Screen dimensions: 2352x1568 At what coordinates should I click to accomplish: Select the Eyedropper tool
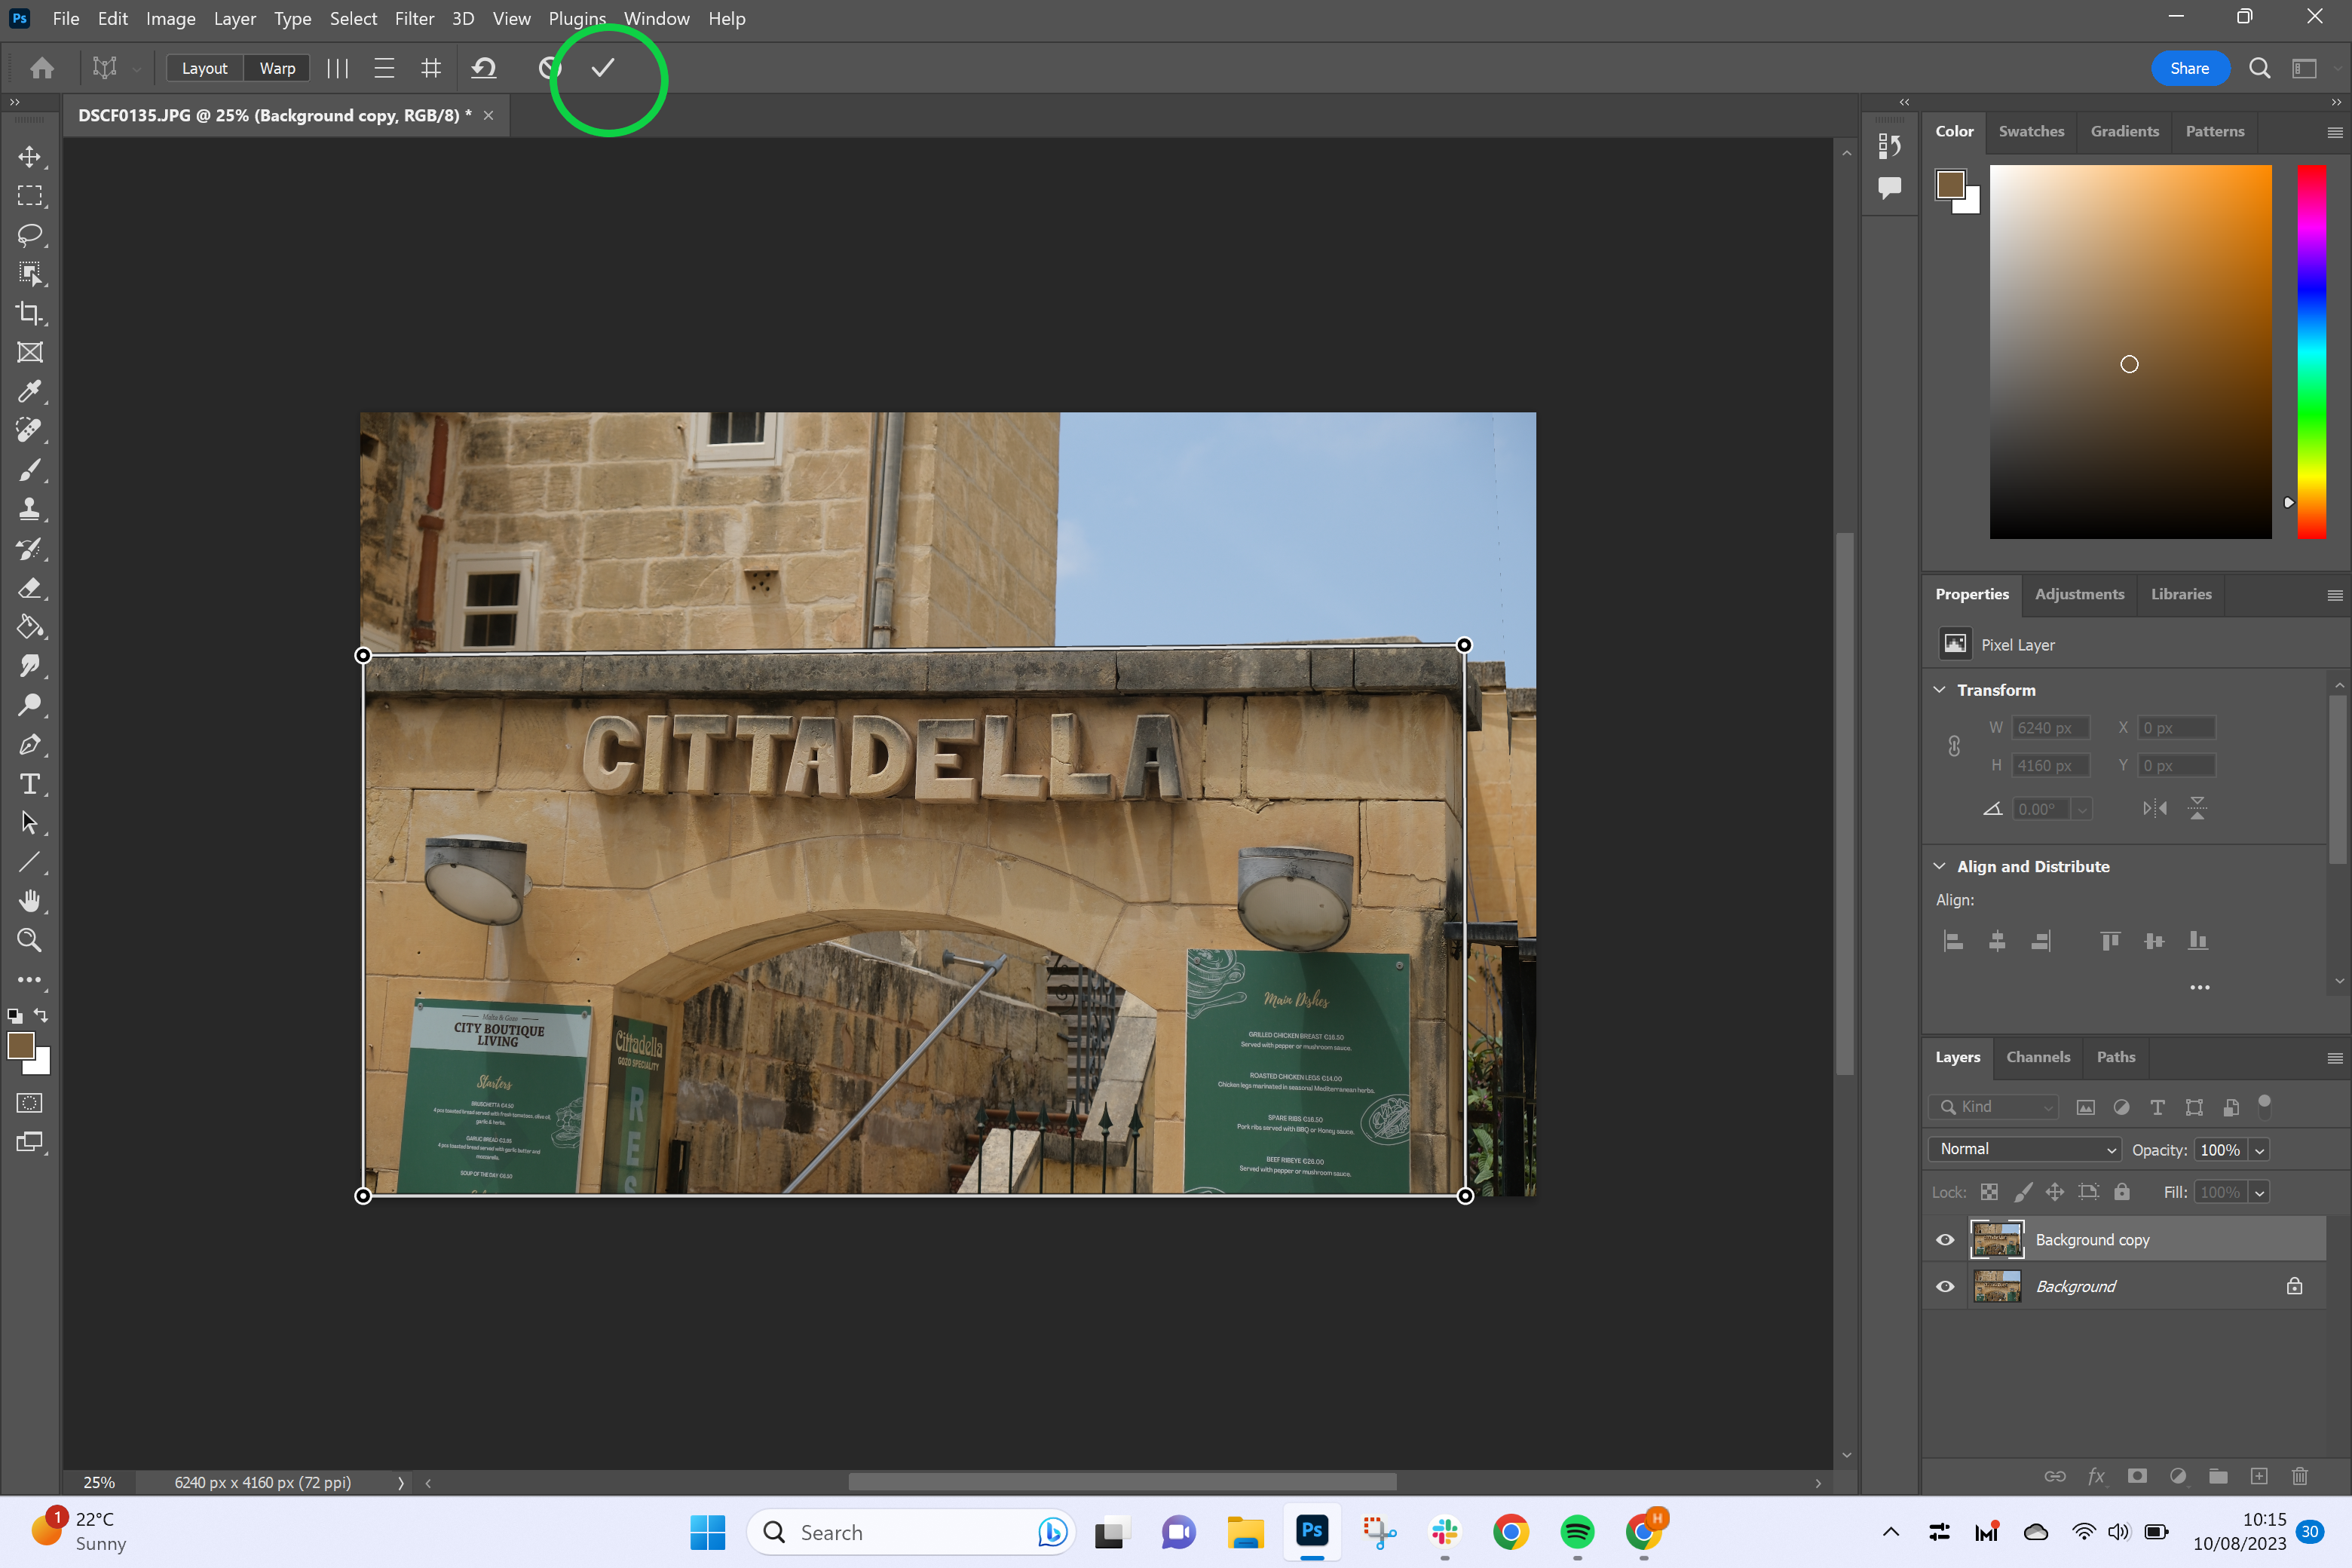click(30, 391)
